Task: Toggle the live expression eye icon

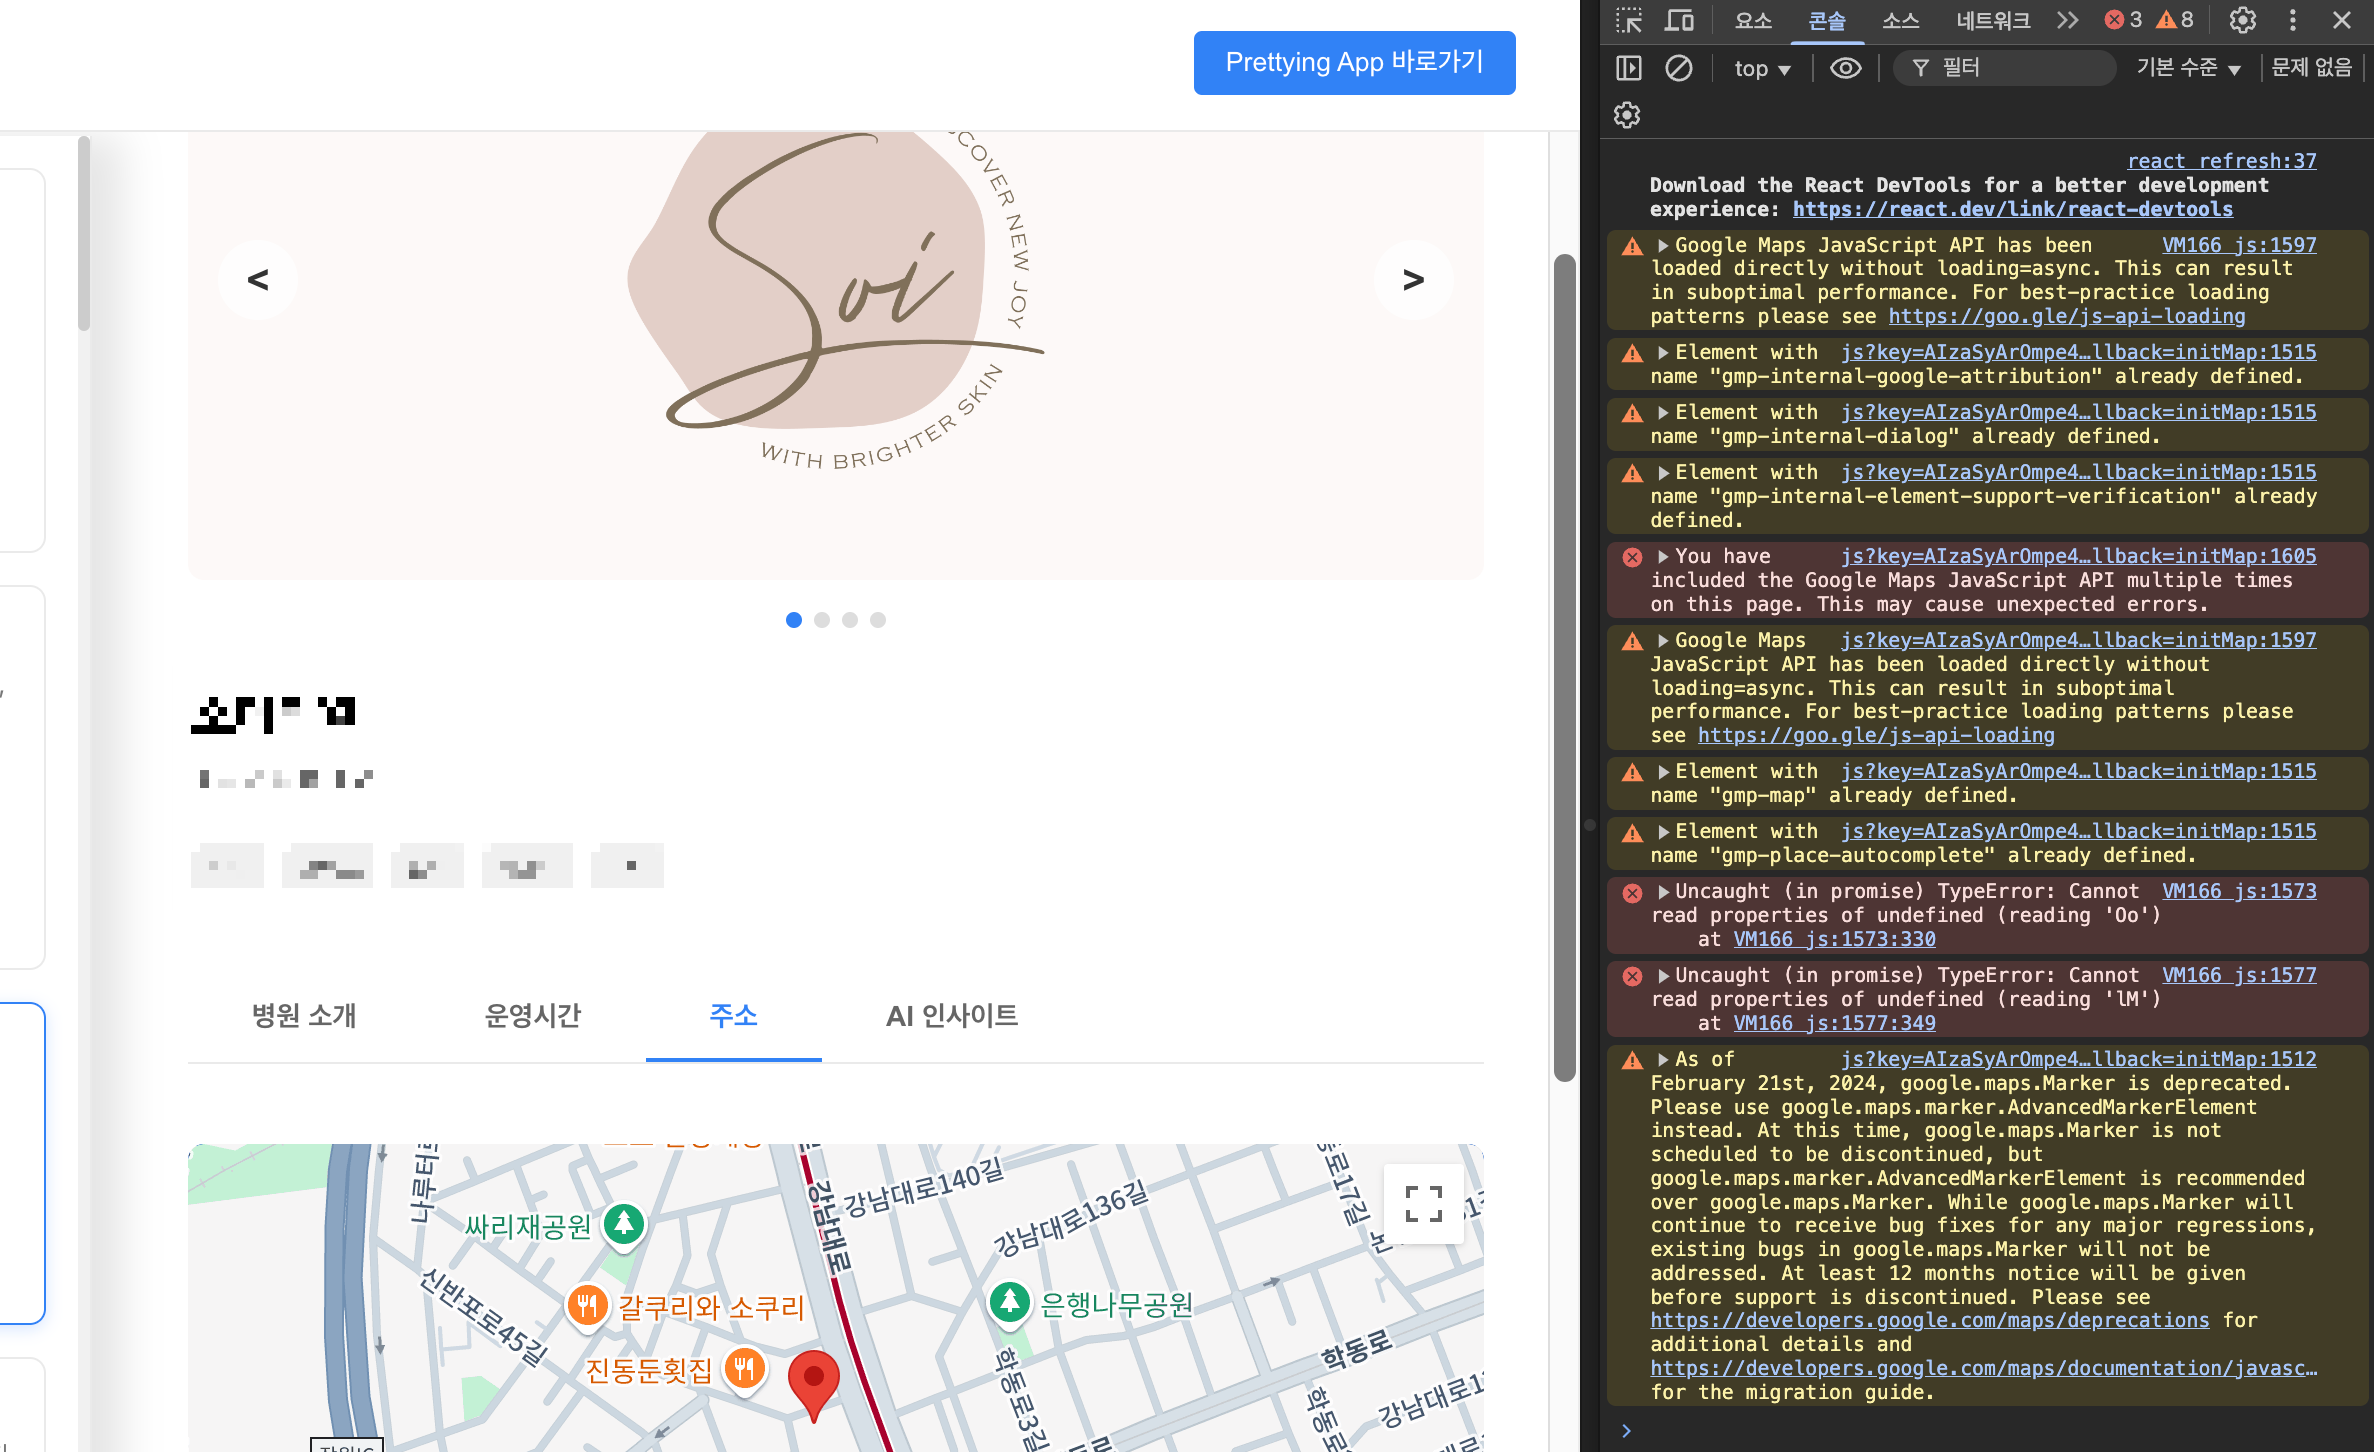Action: (1845, 68)
